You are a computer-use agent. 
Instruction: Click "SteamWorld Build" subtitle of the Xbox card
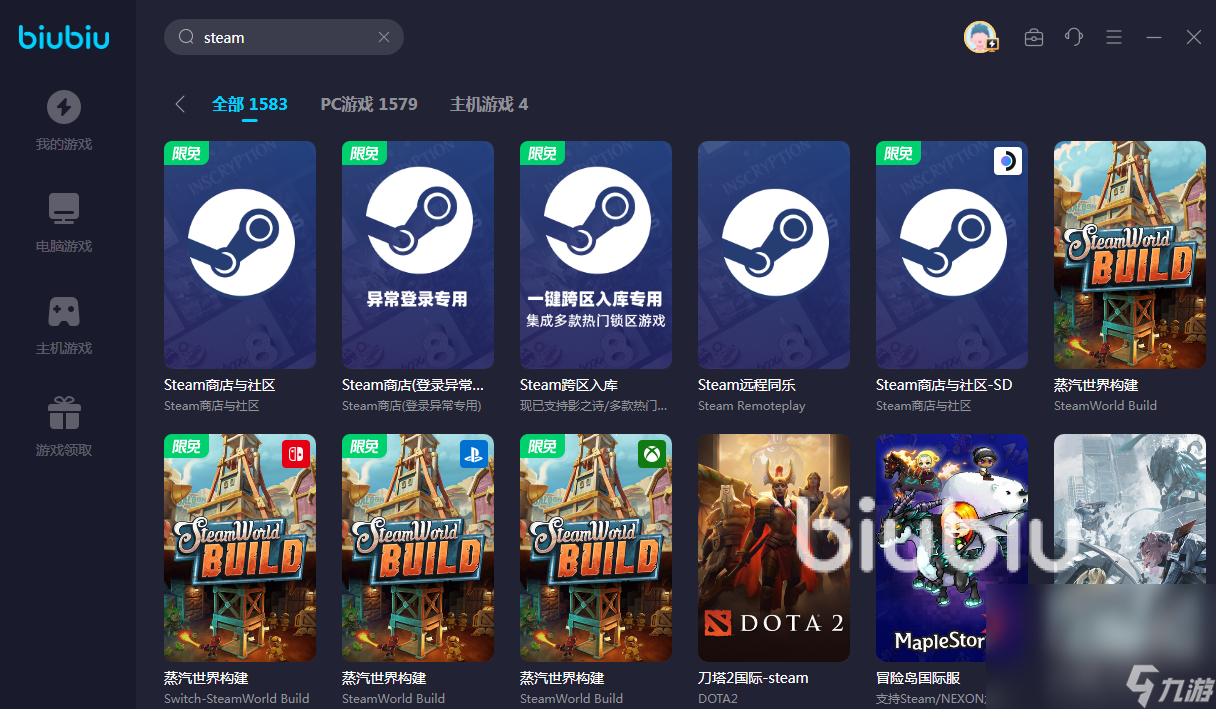pyautogui.click(x=571, y=699)
